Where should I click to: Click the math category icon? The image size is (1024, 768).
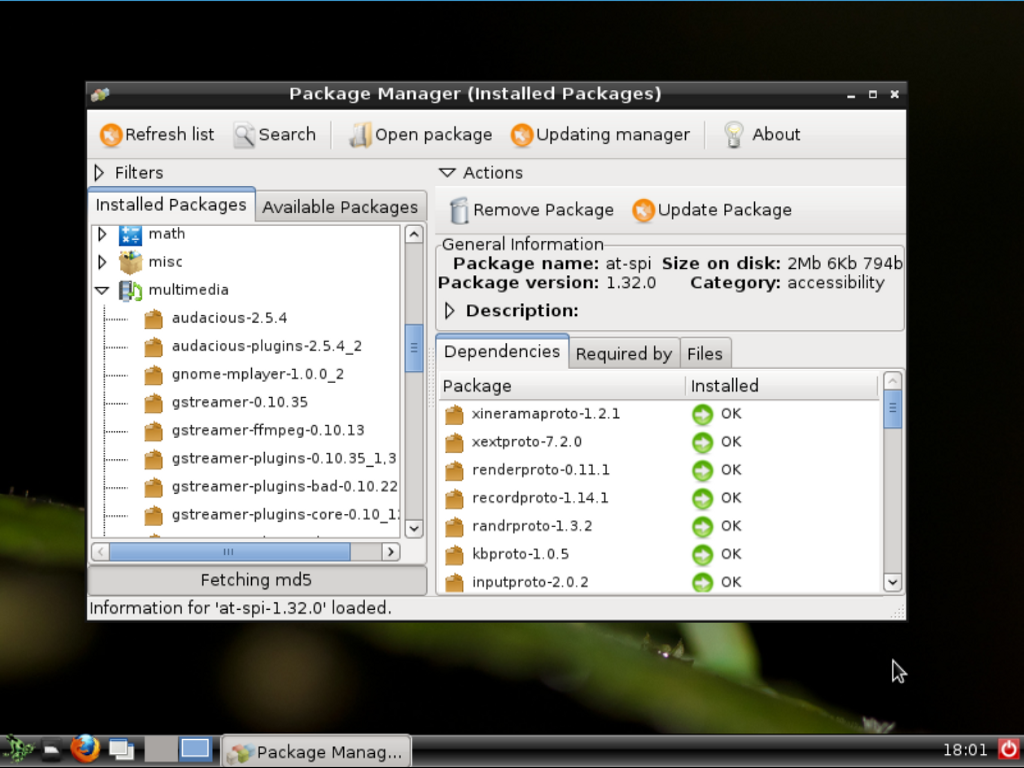tap(131, 234)
